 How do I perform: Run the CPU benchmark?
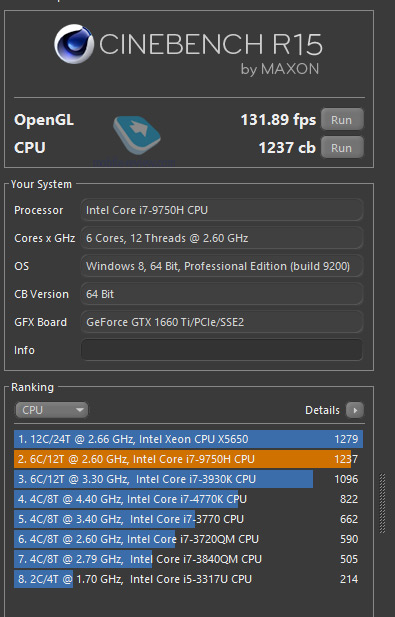click(x=342, y=148)
